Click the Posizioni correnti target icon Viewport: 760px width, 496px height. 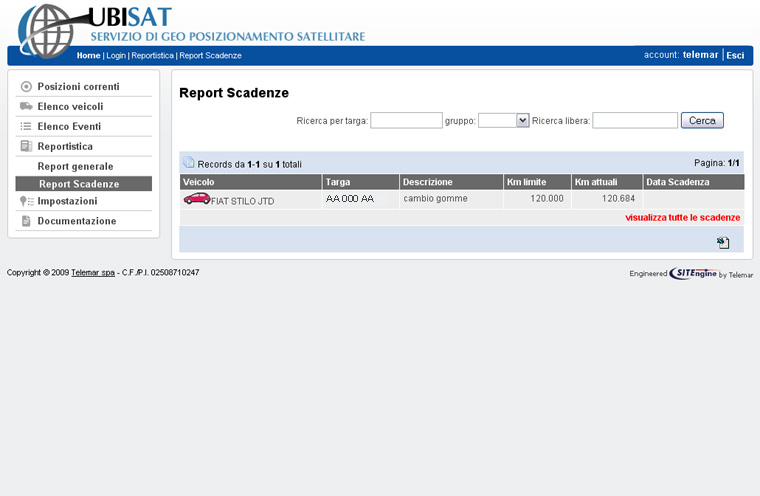click(26, 86)
